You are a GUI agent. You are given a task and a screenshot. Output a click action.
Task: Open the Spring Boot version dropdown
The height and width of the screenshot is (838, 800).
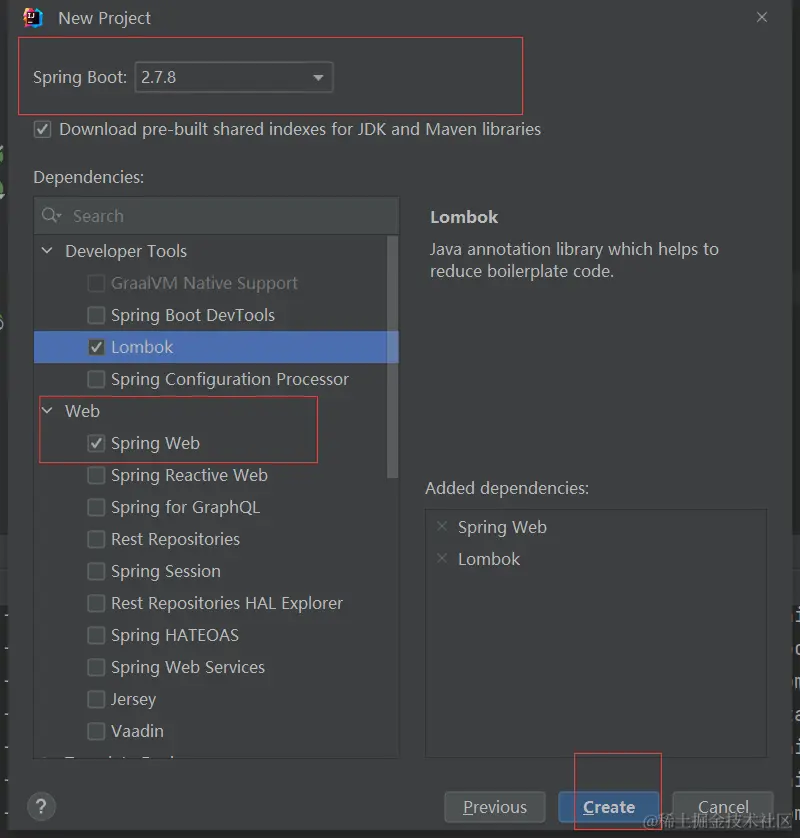coord(234,77)
